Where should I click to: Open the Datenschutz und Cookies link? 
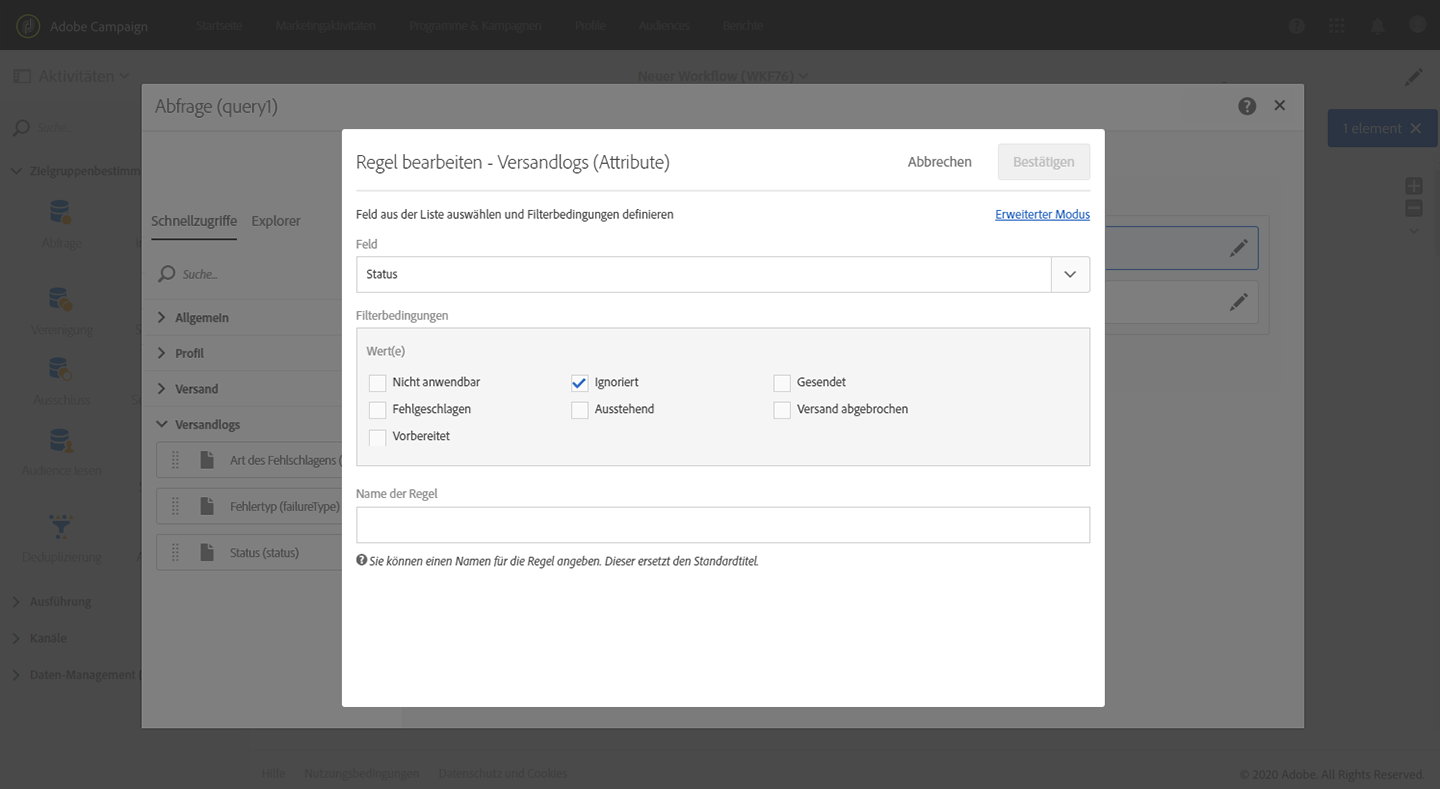click(x=503, y=773)
